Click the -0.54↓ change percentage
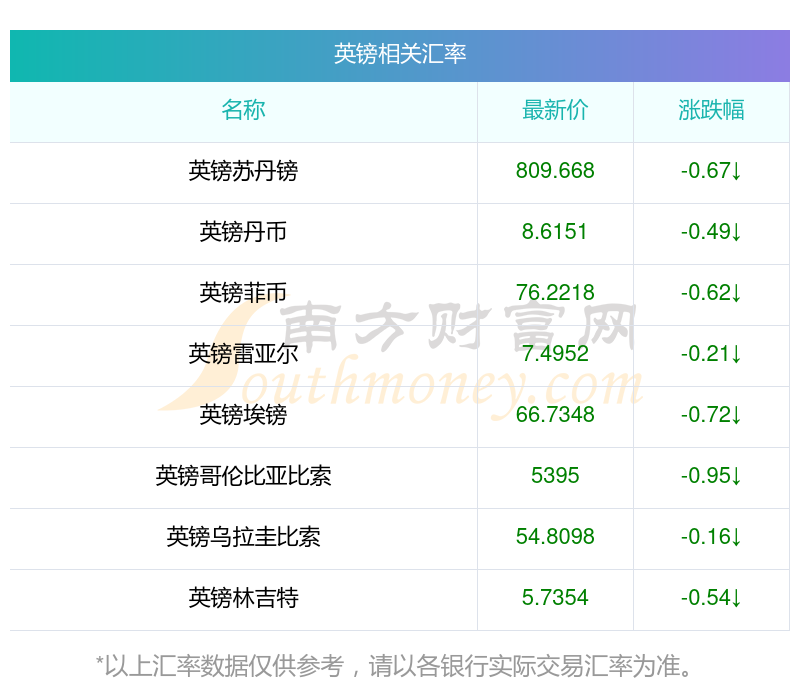Image resolution: width=800 pixels, height=698 pixels. click(x=711, y=598)
